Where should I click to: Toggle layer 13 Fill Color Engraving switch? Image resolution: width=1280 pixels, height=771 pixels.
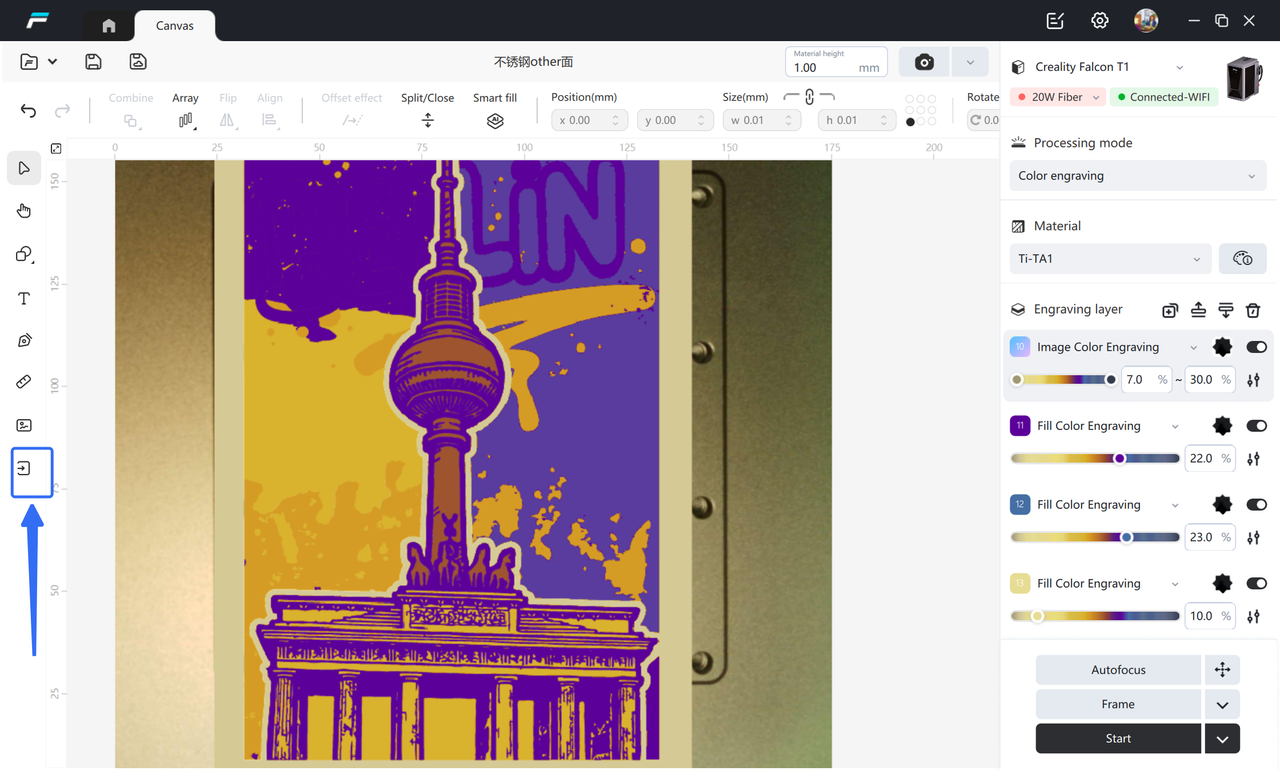click(x=1256, y=584)
